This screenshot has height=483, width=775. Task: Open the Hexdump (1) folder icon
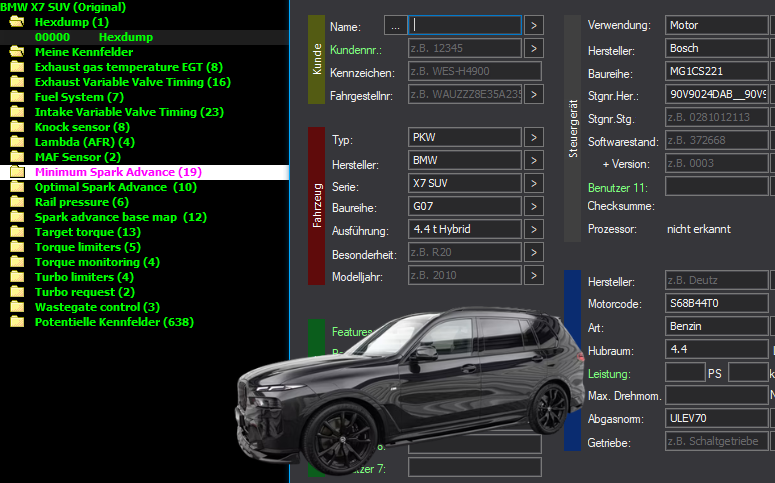(x=17, y=22)
